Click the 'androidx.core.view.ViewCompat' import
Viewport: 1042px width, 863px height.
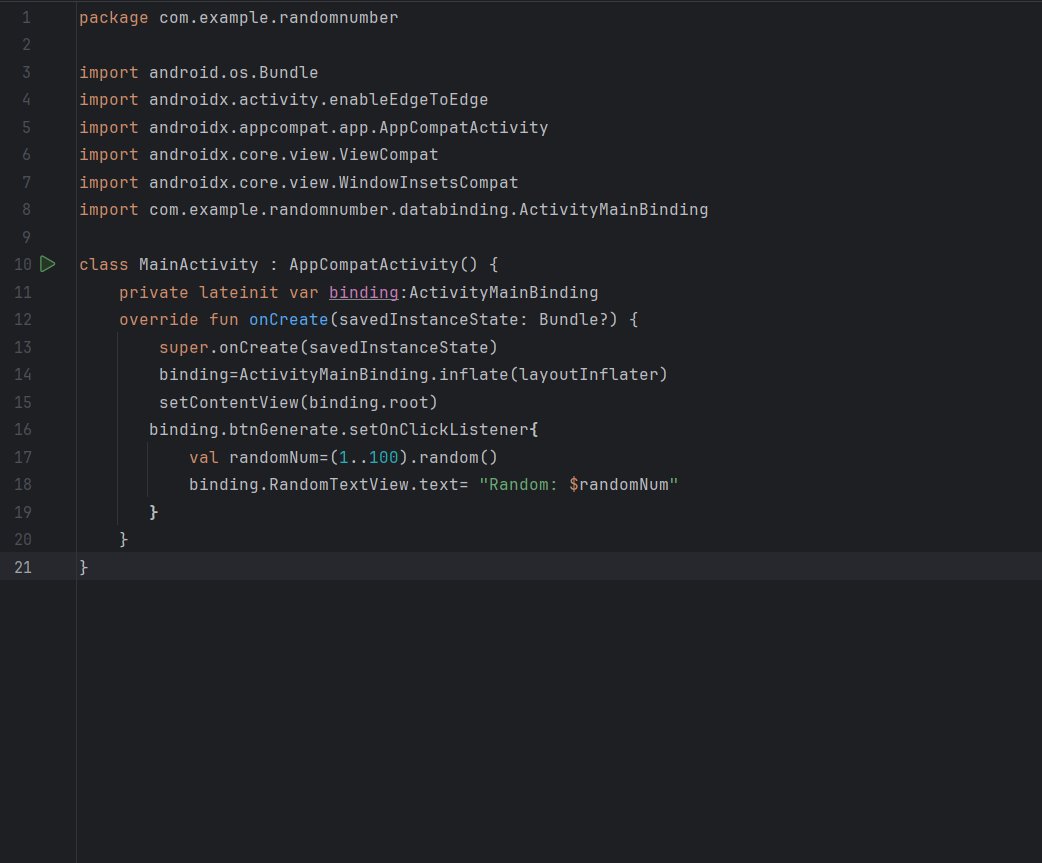coord(294,155)
